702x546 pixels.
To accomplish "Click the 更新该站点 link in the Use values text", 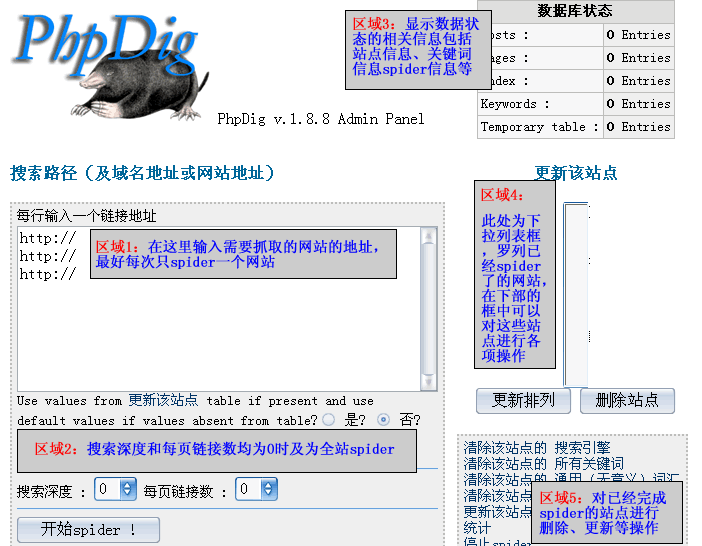I will (163, 400).
